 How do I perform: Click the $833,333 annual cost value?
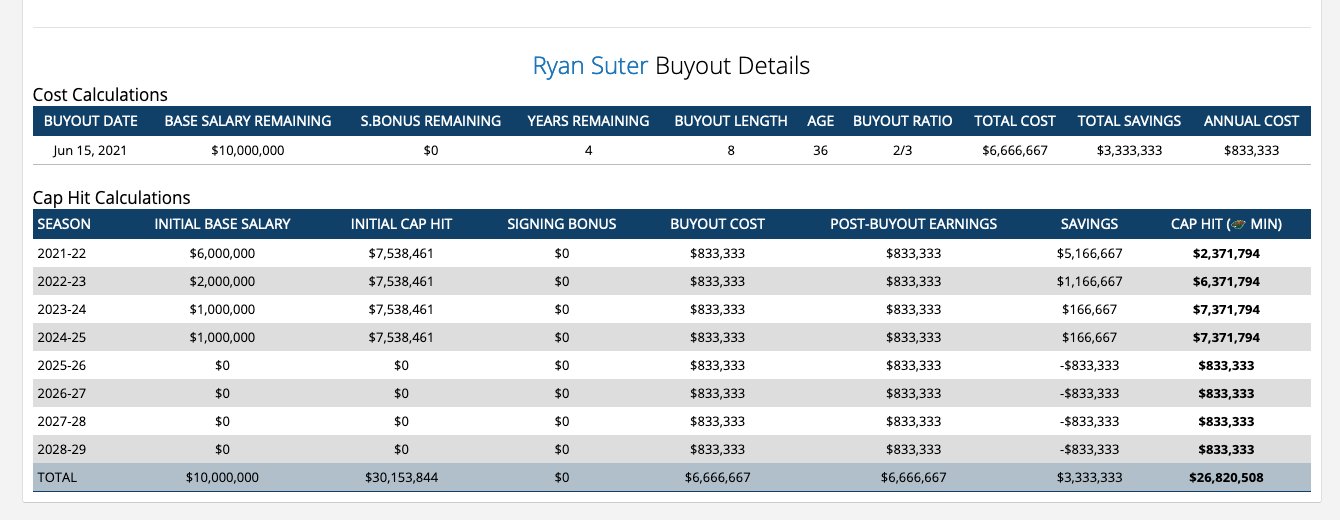click(x=1251, y=151)
